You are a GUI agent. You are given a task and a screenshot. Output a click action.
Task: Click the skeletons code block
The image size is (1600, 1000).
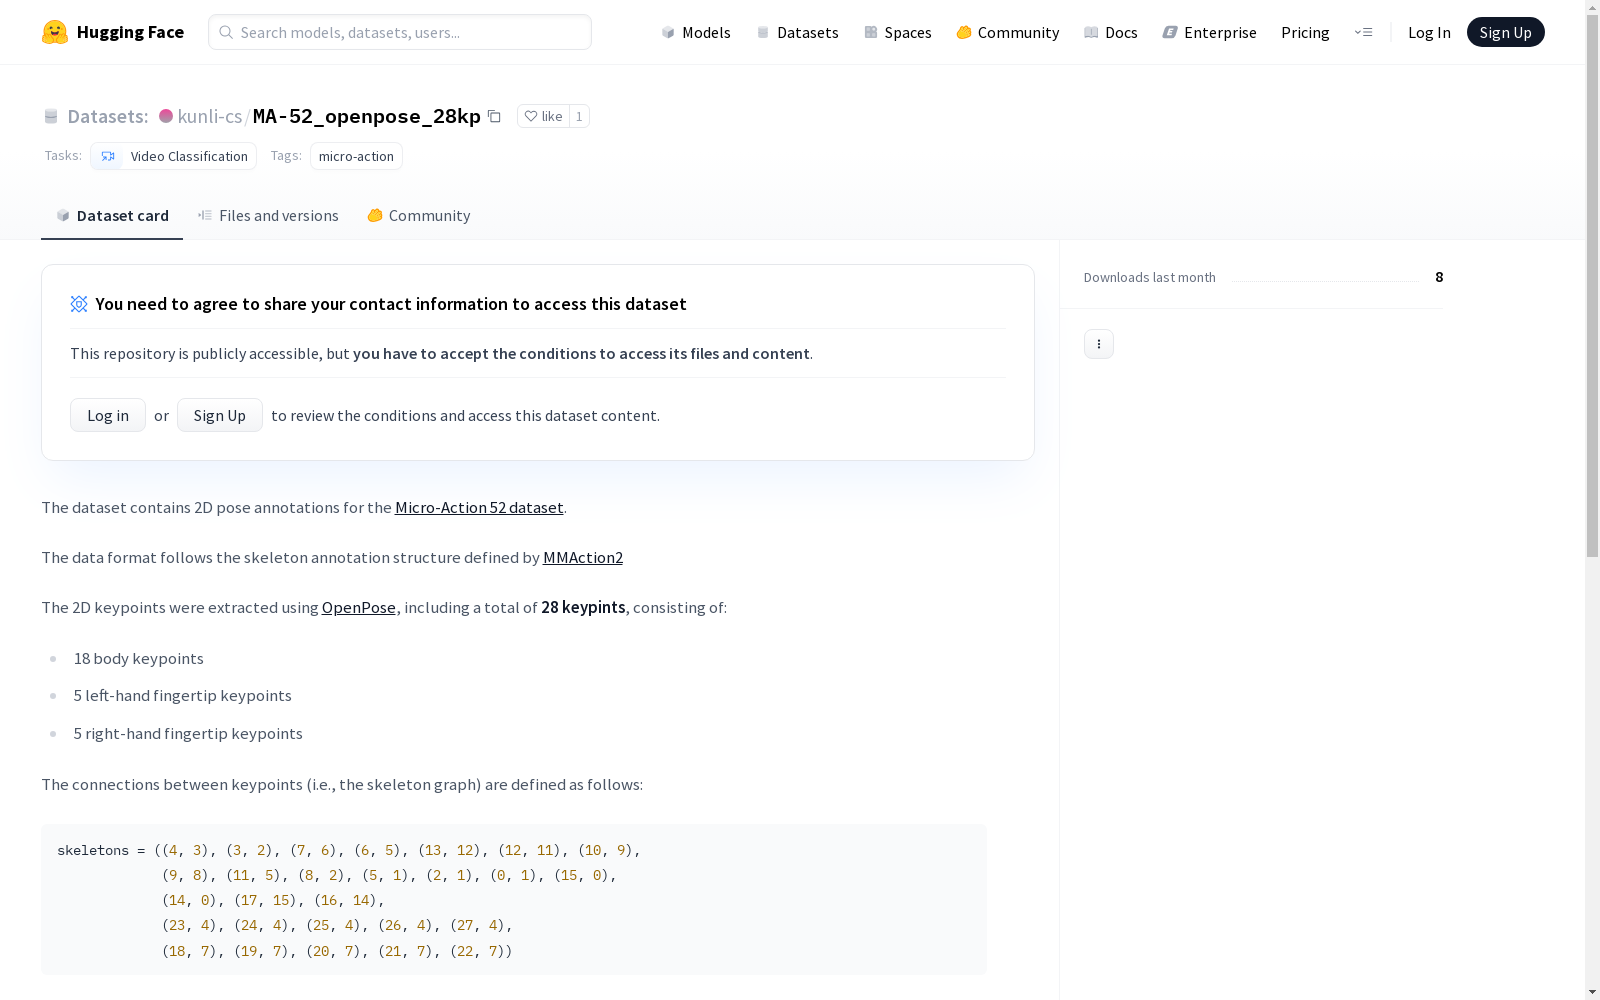tap(514, 899)
